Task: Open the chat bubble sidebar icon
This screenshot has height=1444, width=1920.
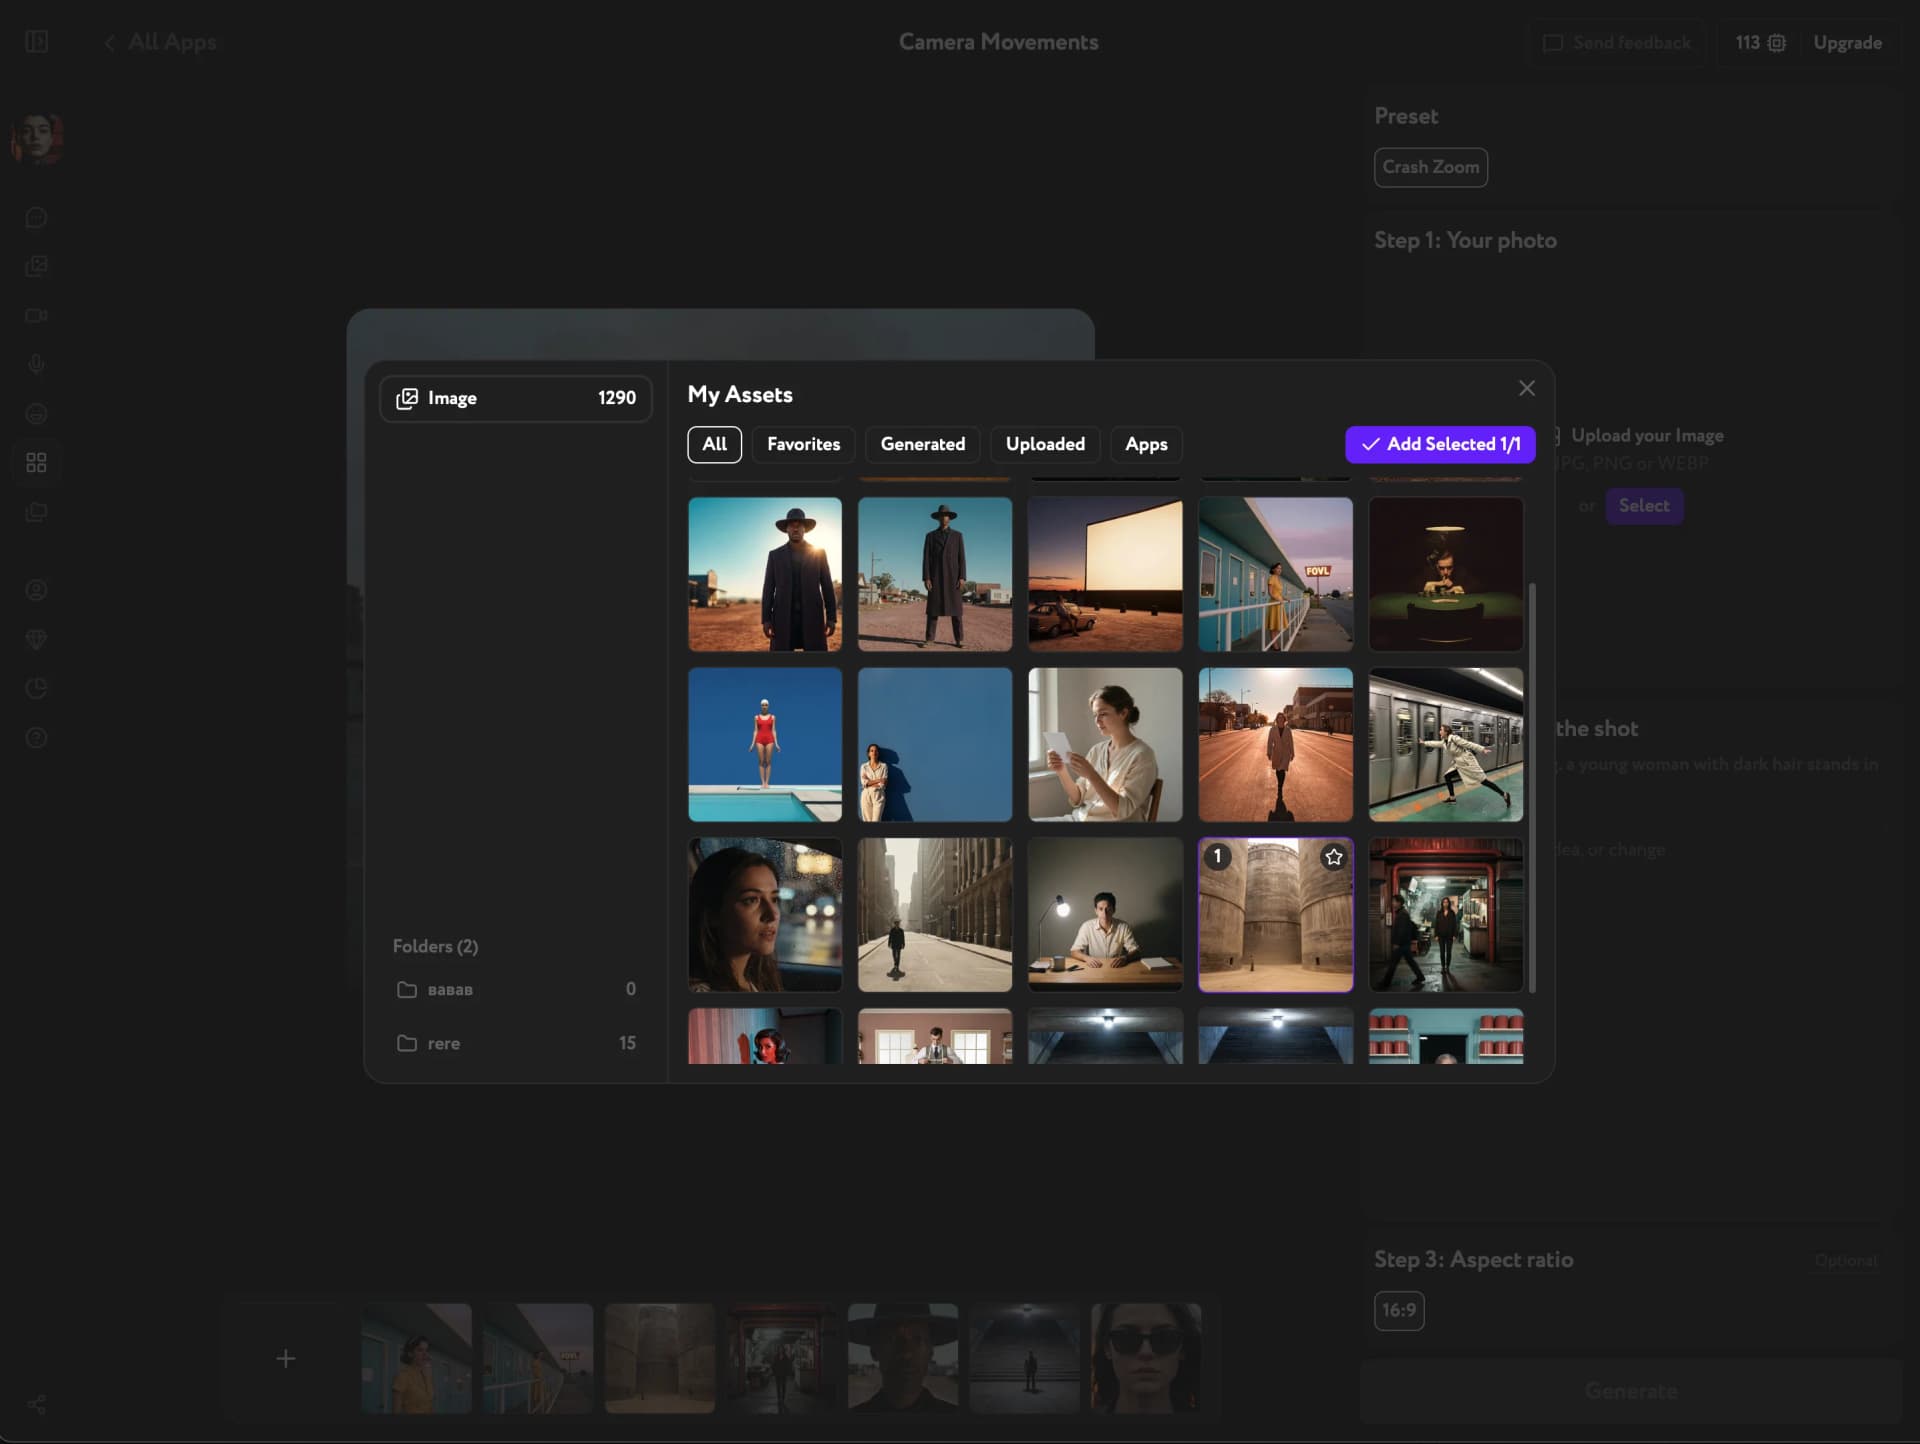Action: coord(37,217)
